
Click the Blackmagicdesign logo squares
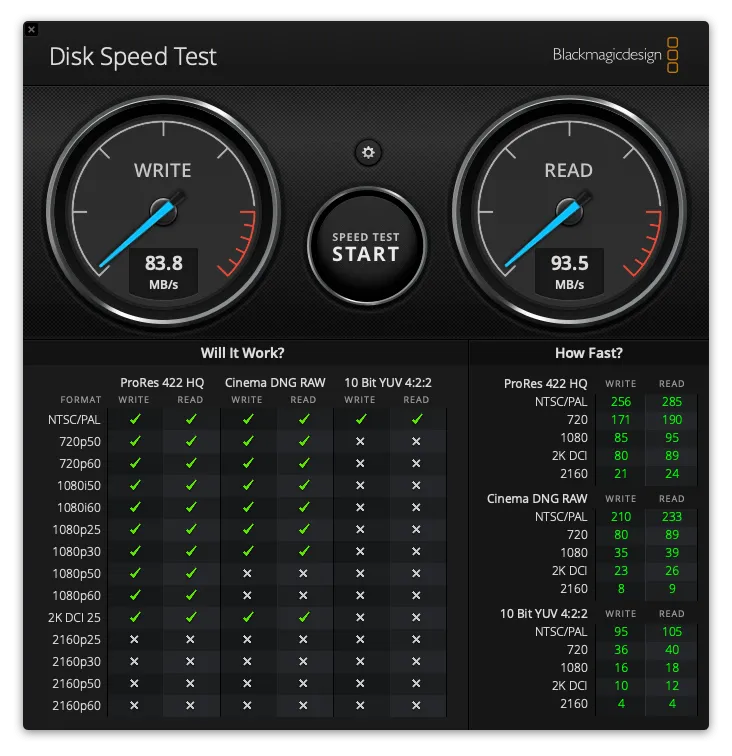tap(672, 55)
